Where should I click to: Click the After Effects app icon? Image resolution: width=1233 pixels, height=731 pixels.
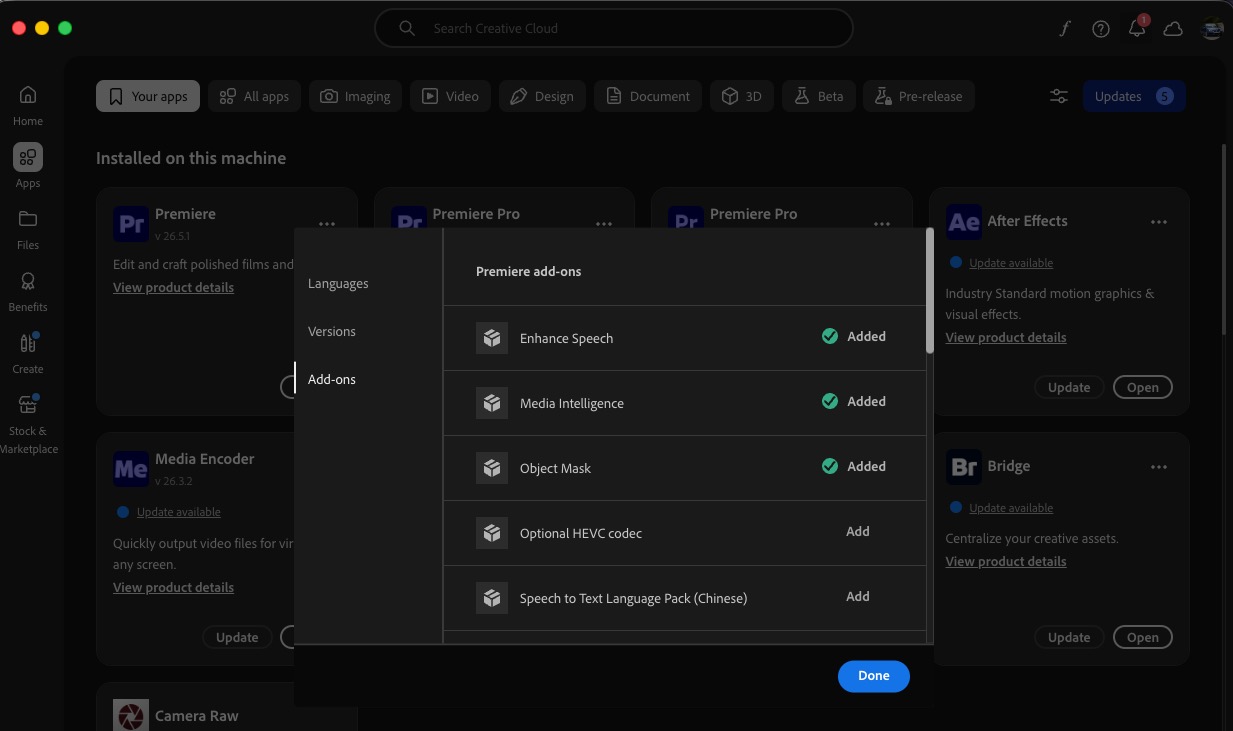(964, 222)
